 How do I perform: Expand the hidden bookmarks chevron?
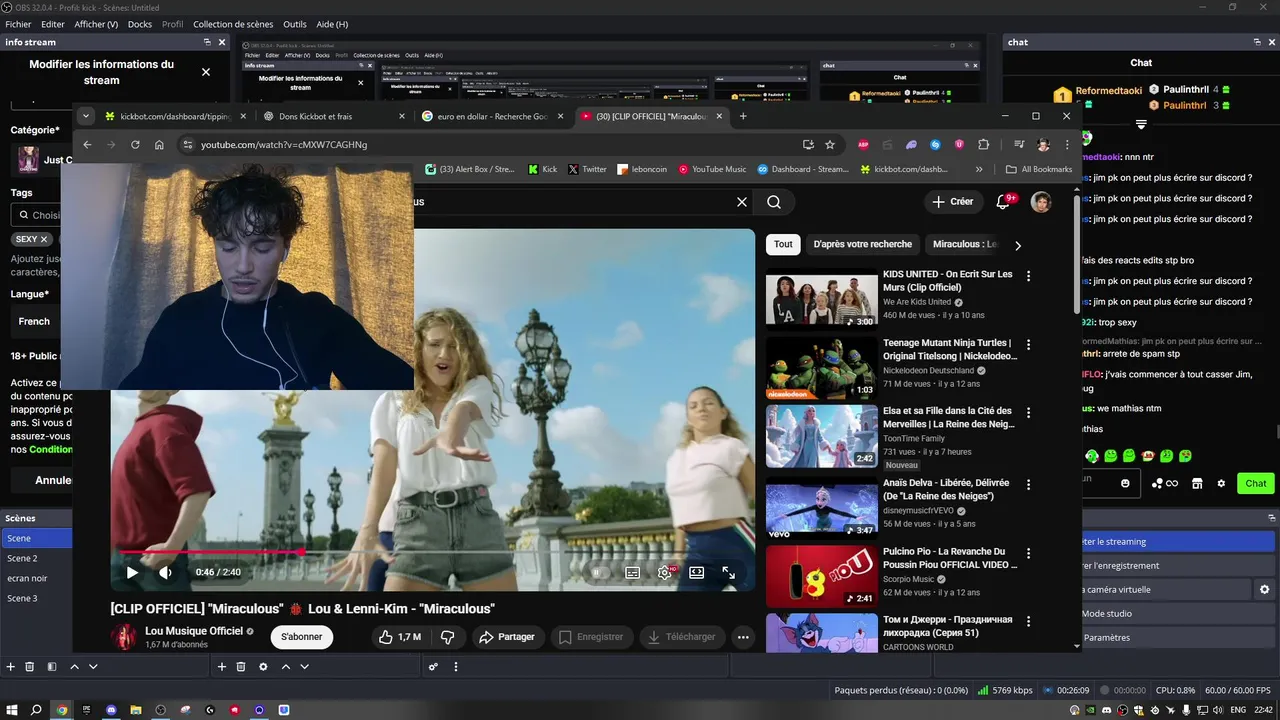tap(979, 170)
